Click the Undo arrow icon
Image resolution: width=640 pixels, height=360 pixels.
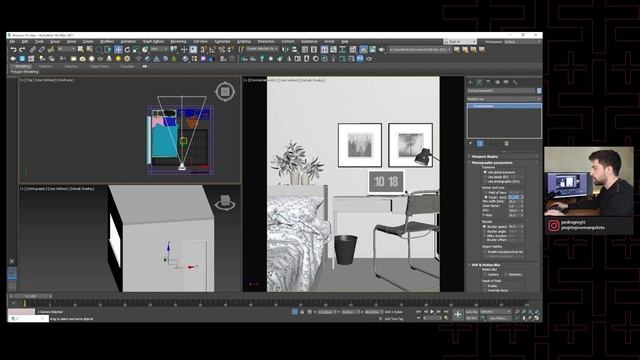pos(13,49)
